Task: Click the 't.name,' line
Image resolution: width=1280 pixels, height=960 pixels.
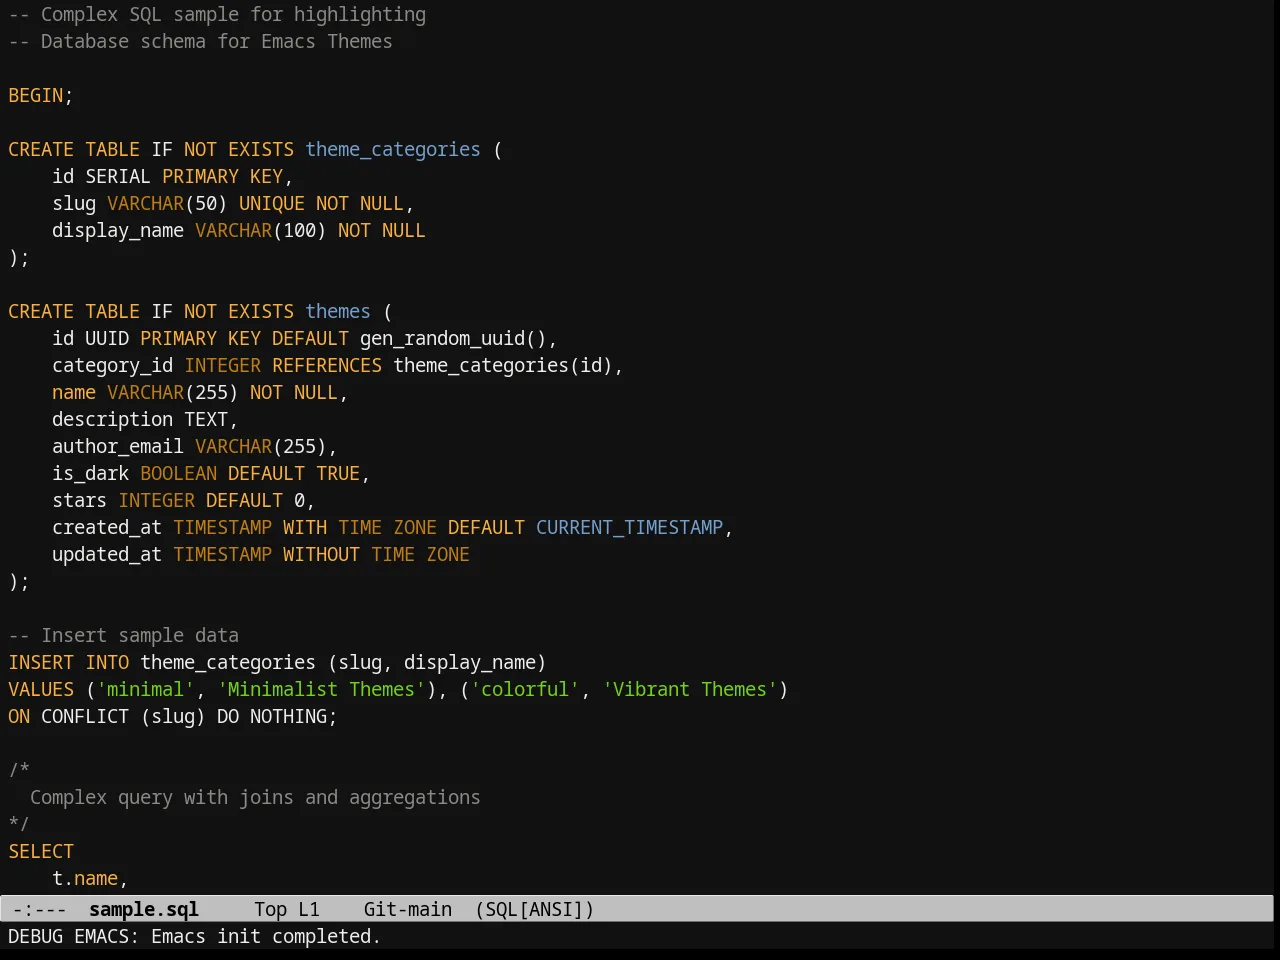Action: point(90,878)
